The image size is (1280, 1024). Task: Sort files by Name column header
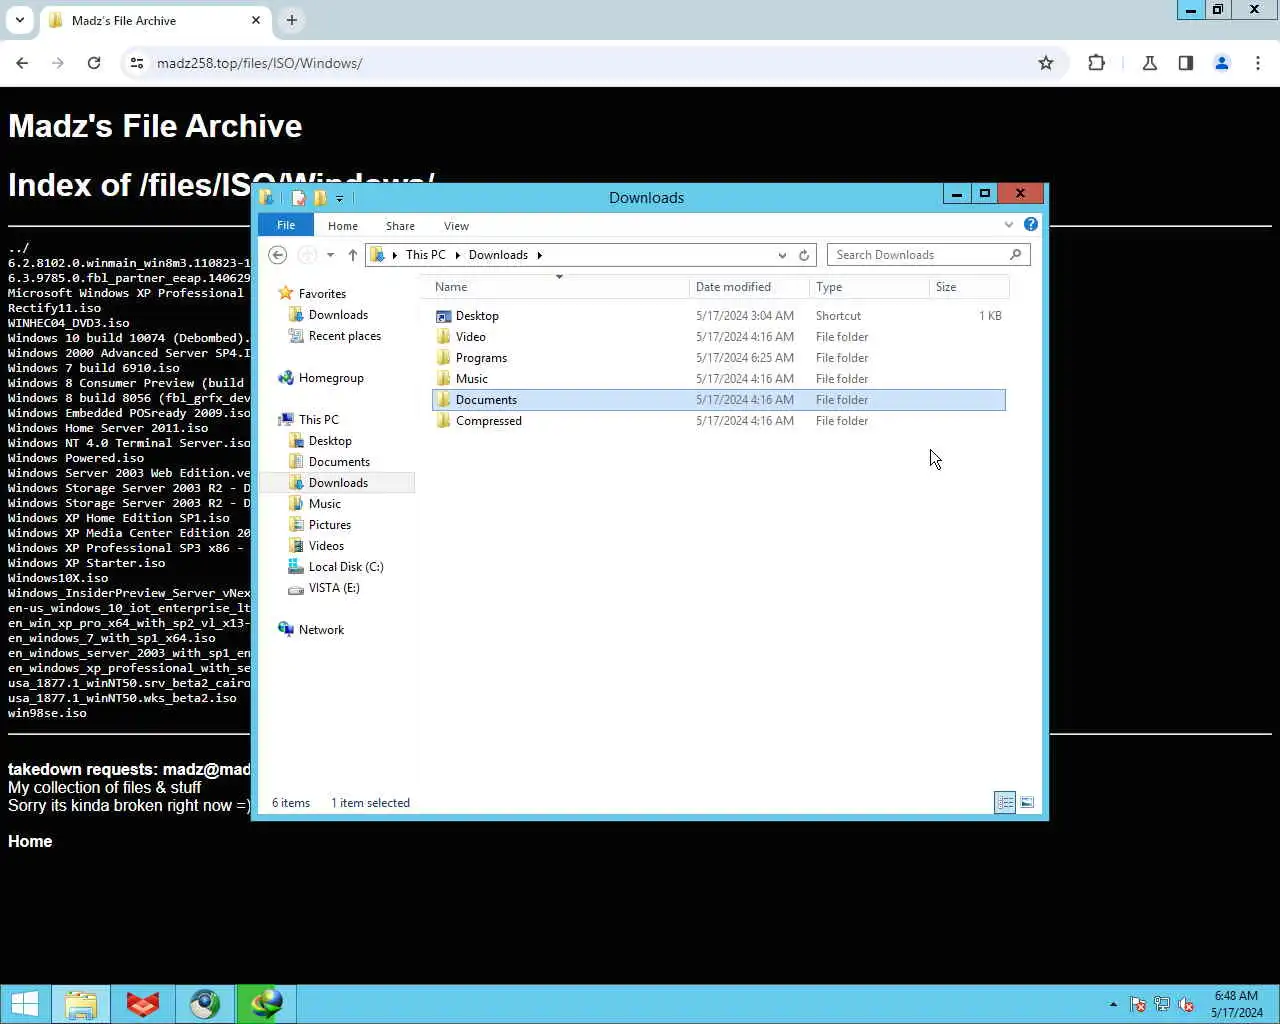tap(559, 287)
